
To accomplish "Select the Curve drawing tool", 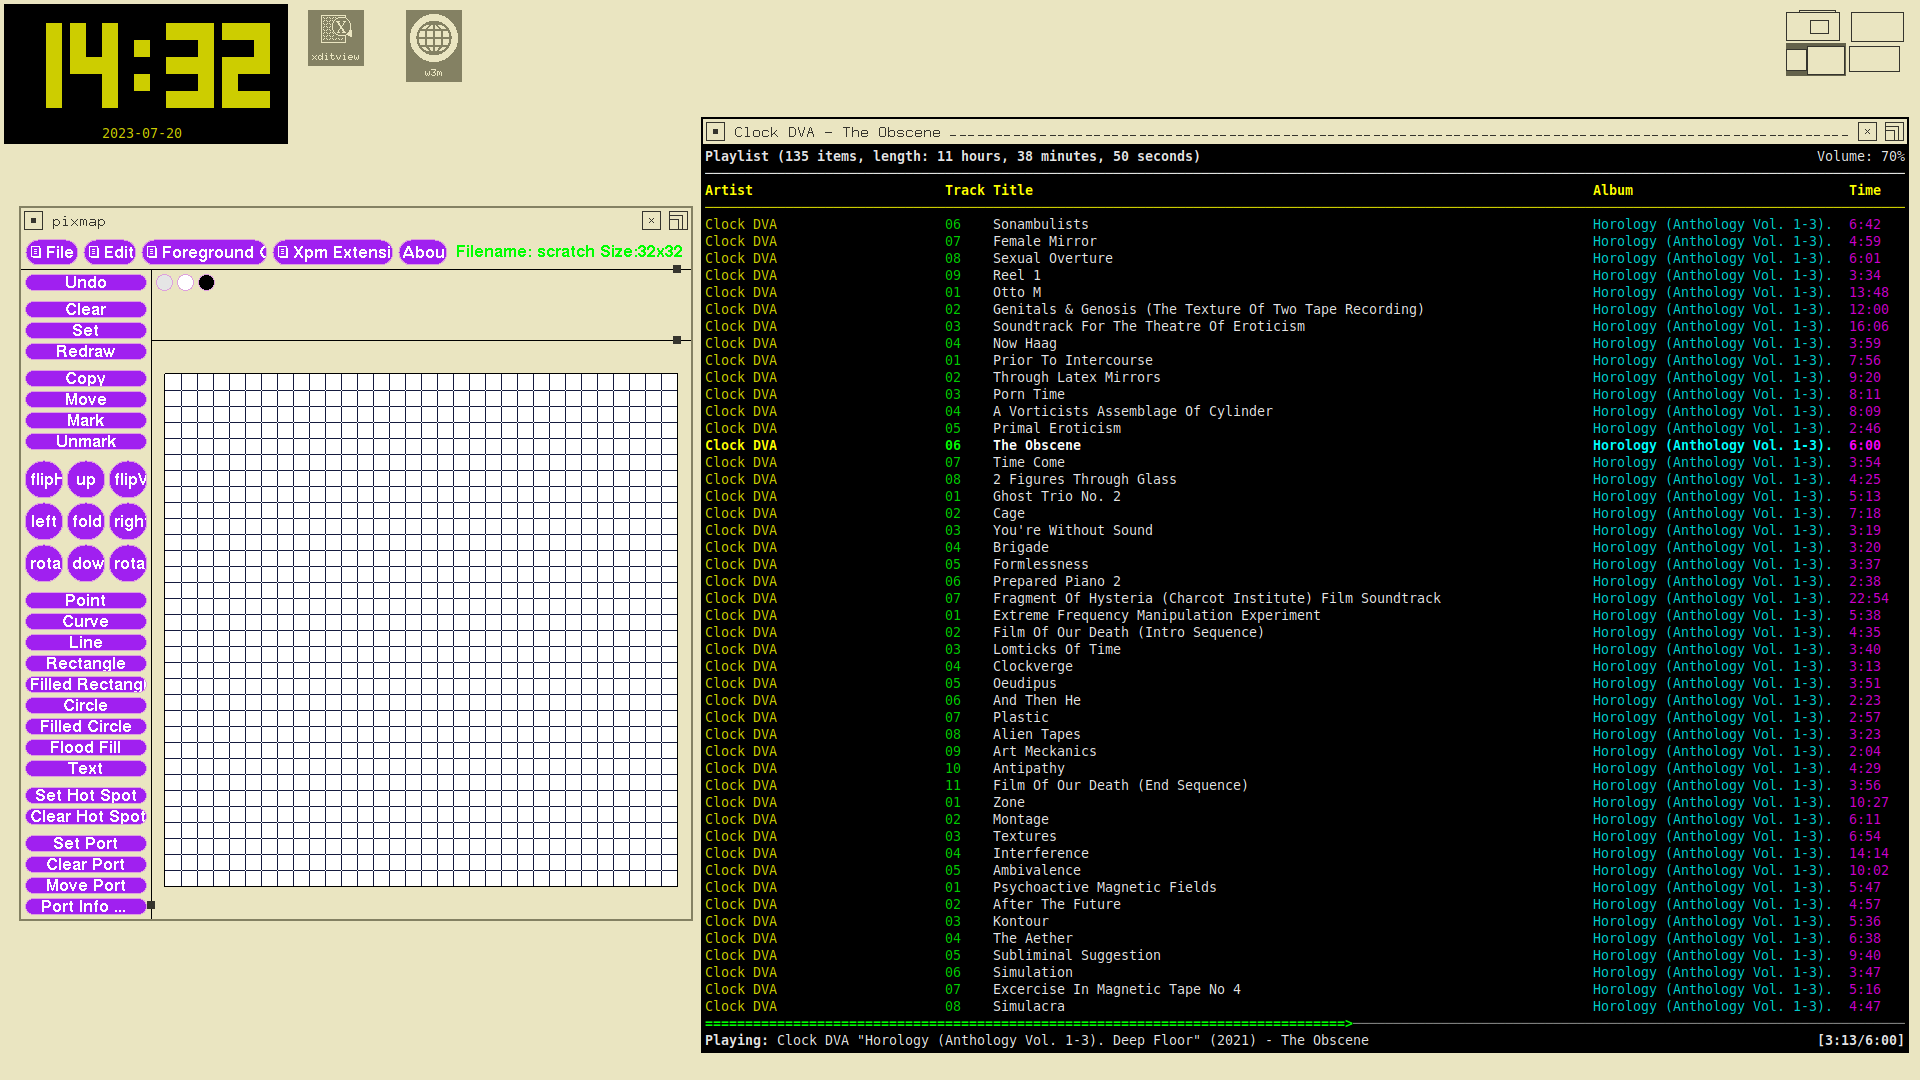I will point(86,622).
